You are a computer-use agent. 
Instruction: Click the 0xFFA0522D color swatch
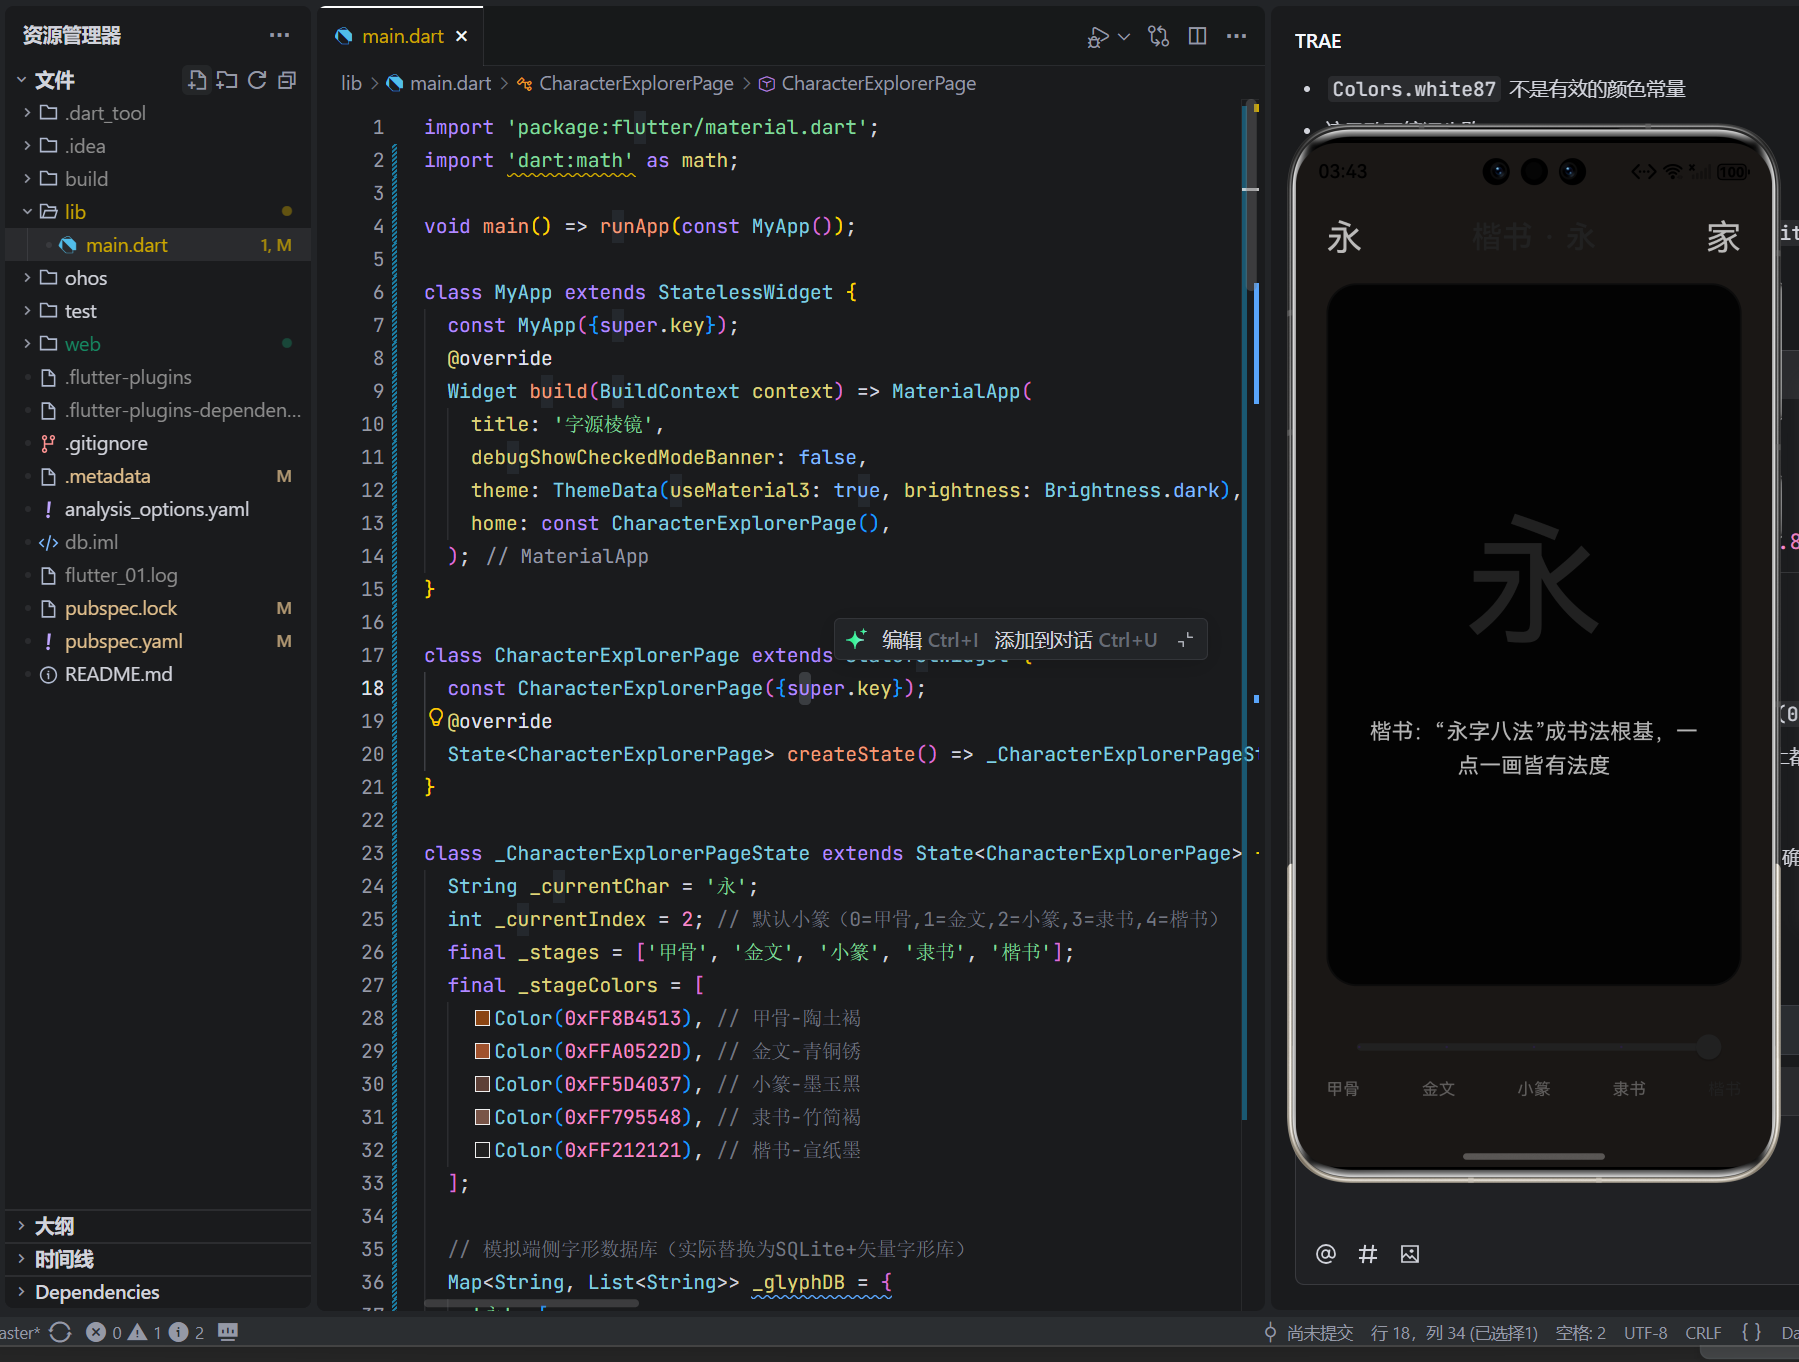point(482,1051)
